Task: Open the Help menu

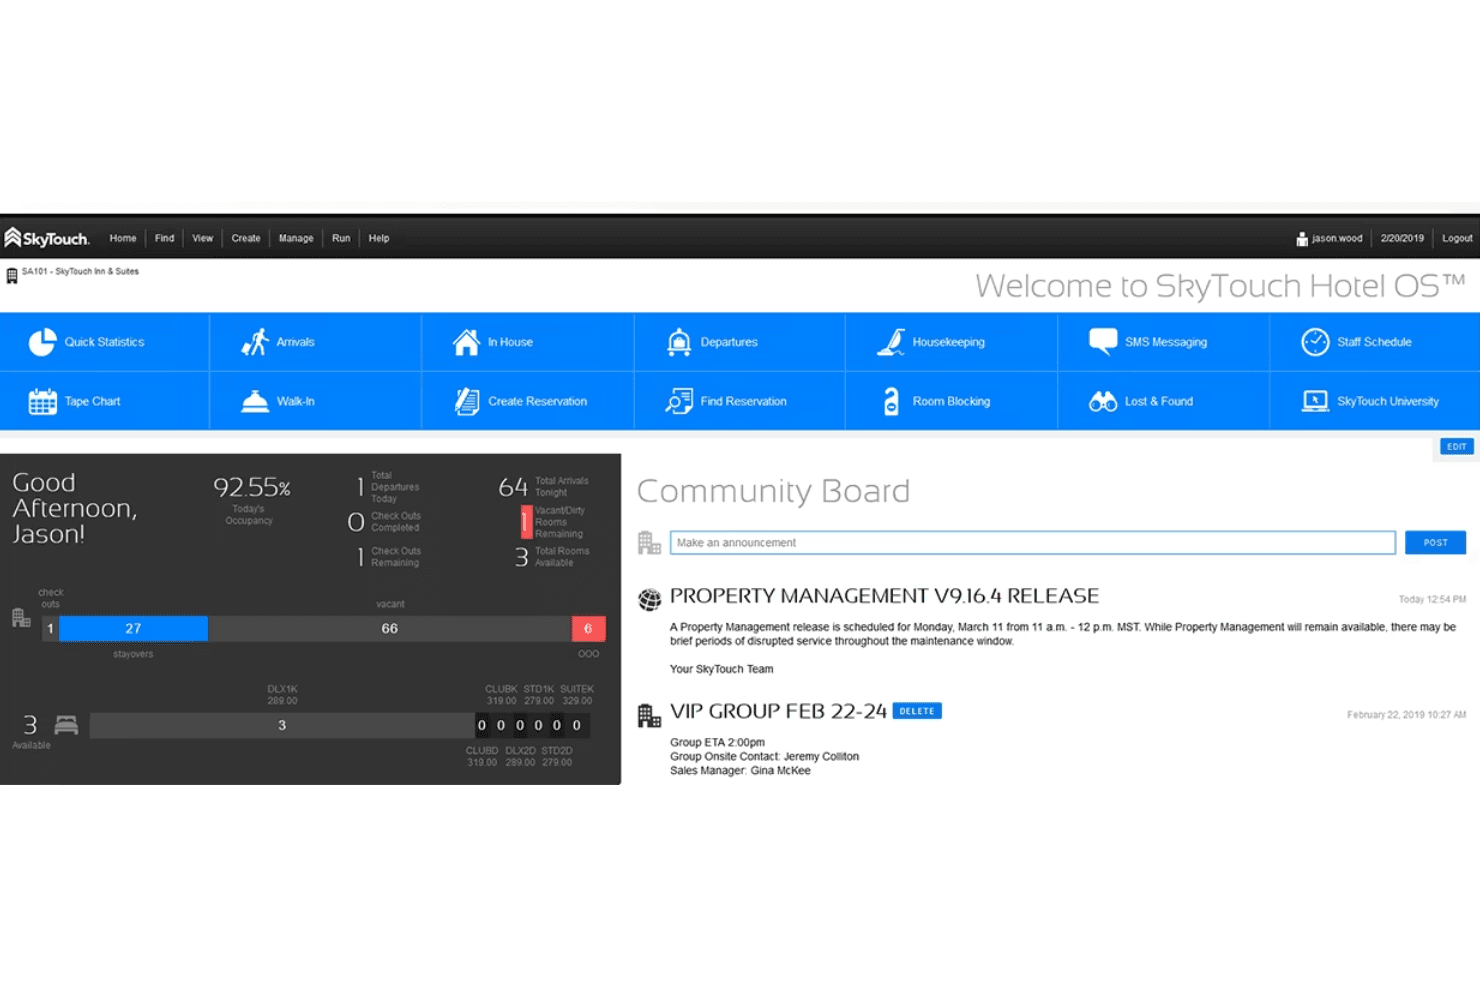Action: pos(379,238)
